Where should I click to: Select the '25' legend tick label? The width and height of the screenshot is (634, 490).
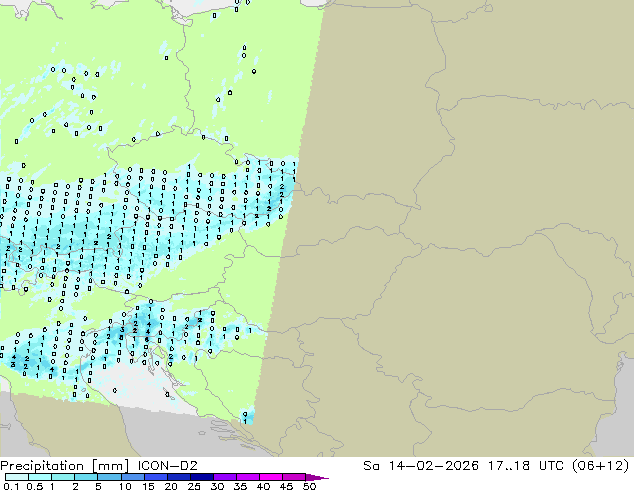194,486
